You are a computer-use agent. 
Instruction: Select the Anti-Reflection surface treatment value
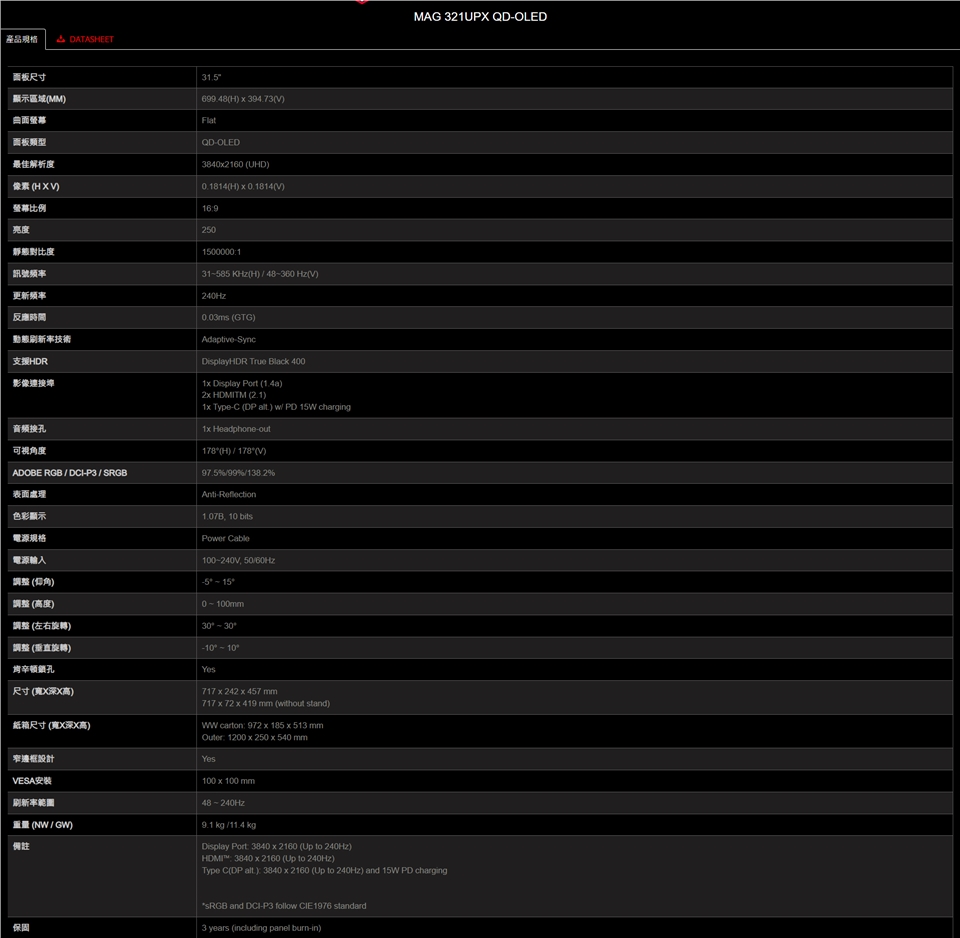point(229,494)
